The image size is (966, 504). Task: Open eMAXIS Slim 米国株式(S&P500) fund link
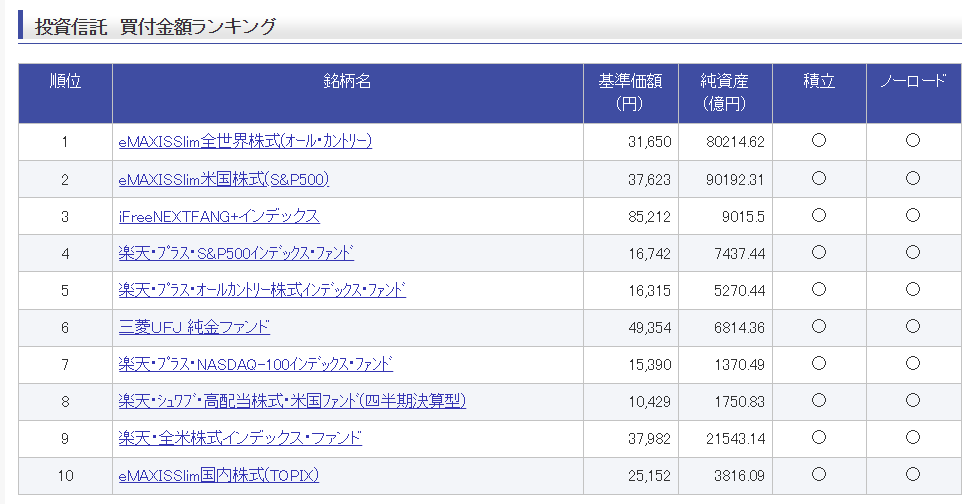tap(223, 180)
